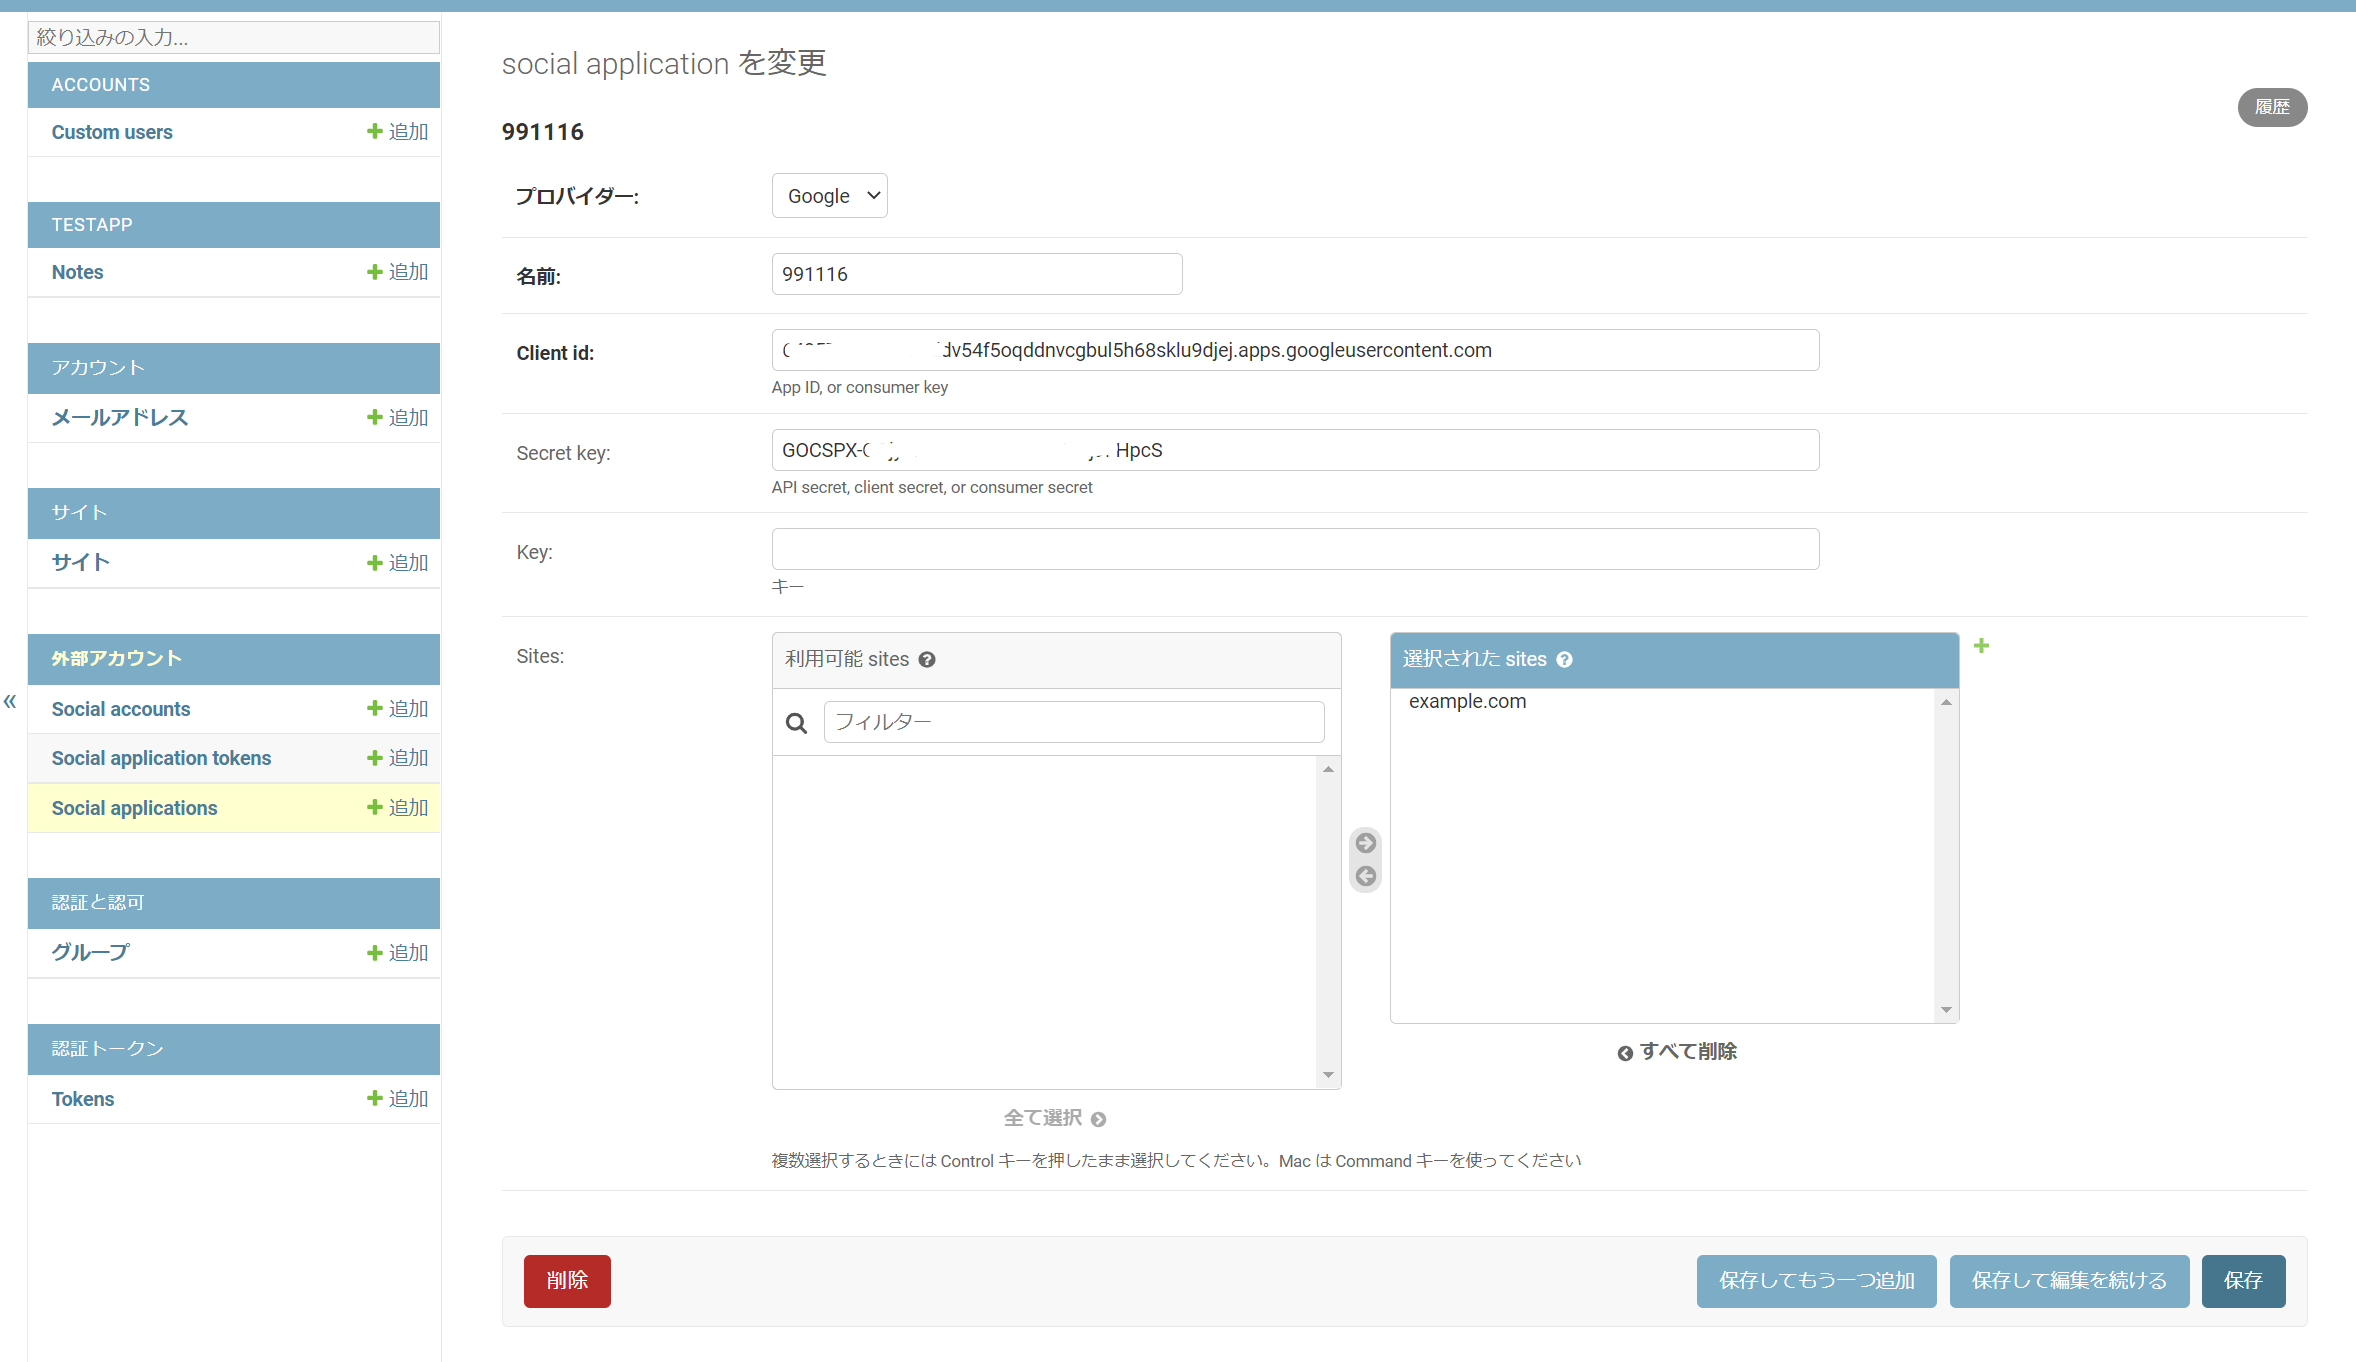Click the help icon beside 利用可能 sites

click(x=927, y=659)
